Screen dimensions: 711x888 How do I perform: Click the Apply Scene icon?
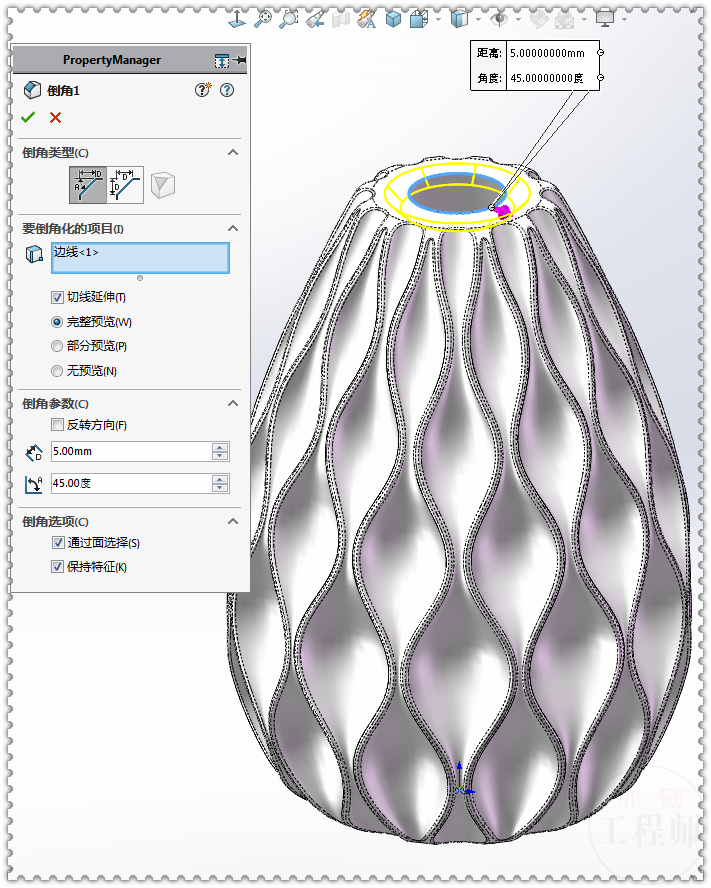point(564,20)
